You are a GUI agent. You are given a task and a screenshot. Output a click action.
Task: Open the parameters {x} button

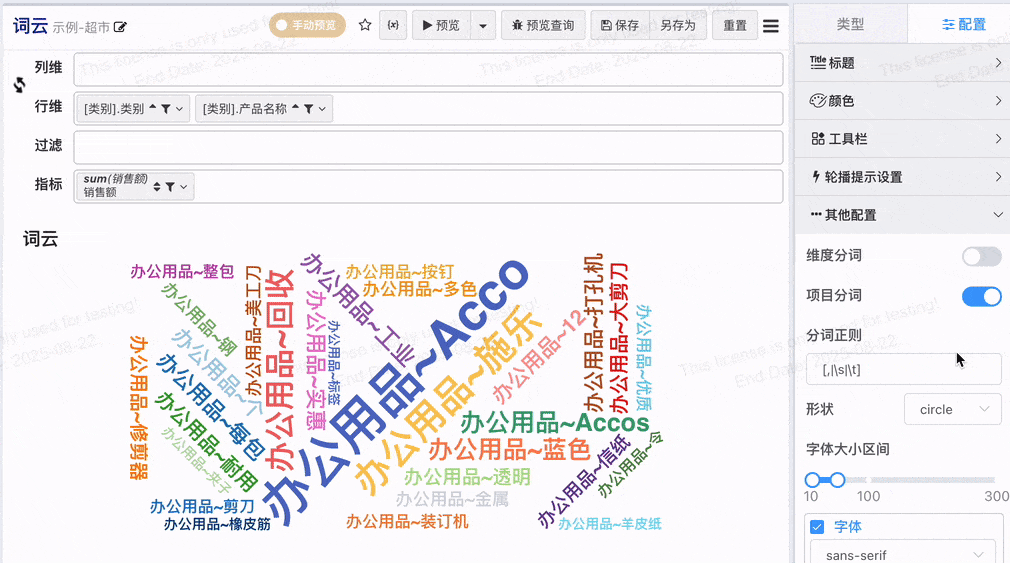tap(393, 25)
